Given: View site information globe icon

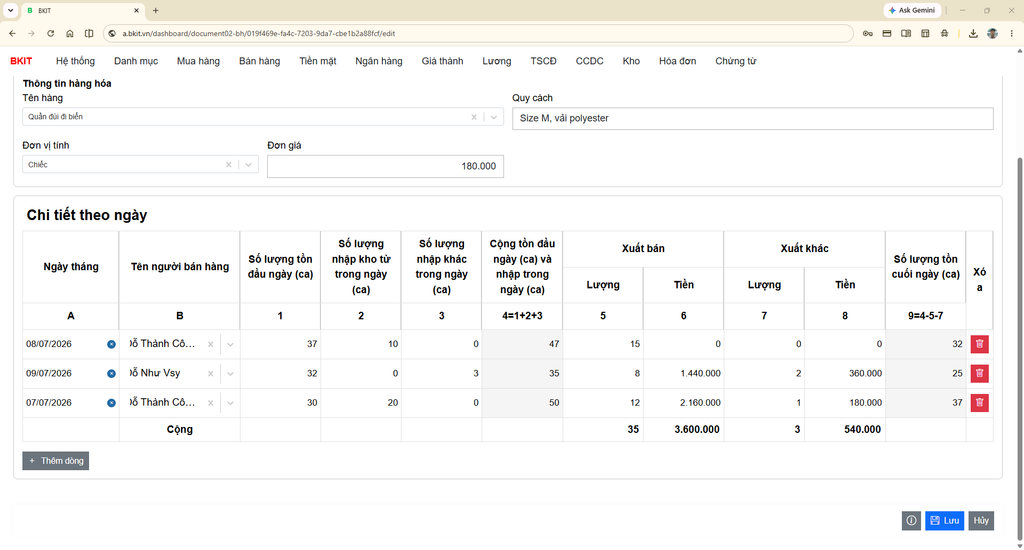Looking at the screenshot, I should (x=112, y=33).
